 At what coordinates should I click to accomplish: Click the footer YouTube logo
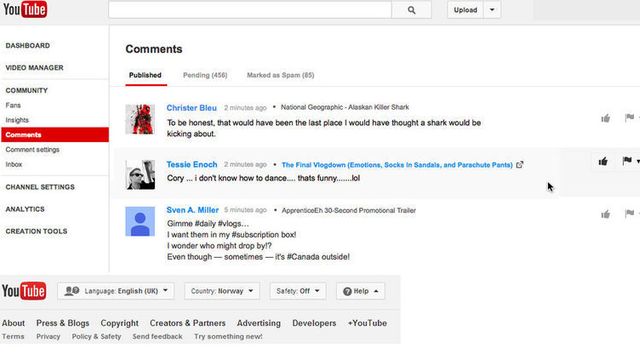pyautogui.click(x=24, y=291)
